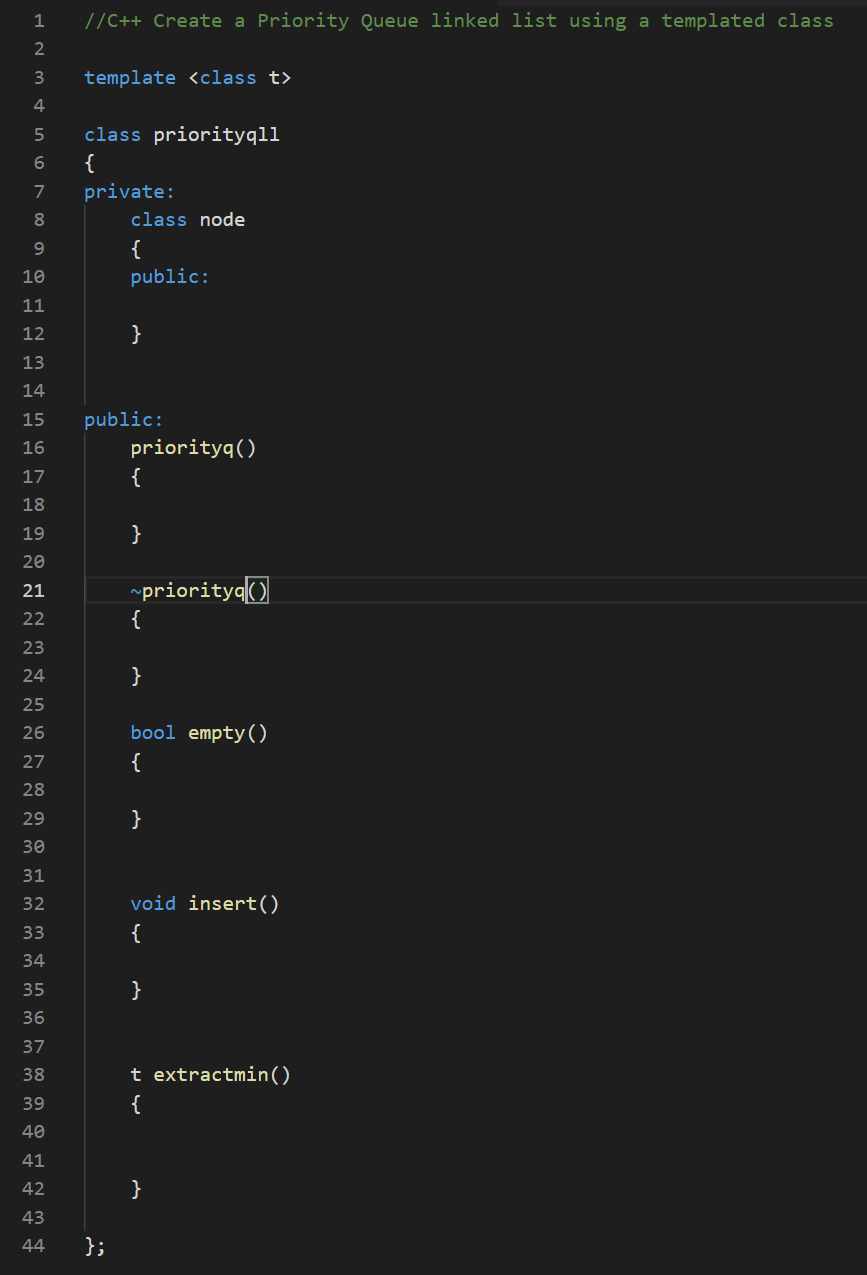Click the opening brace on line 6
The image size is (867, 1275).
point(88,162)
